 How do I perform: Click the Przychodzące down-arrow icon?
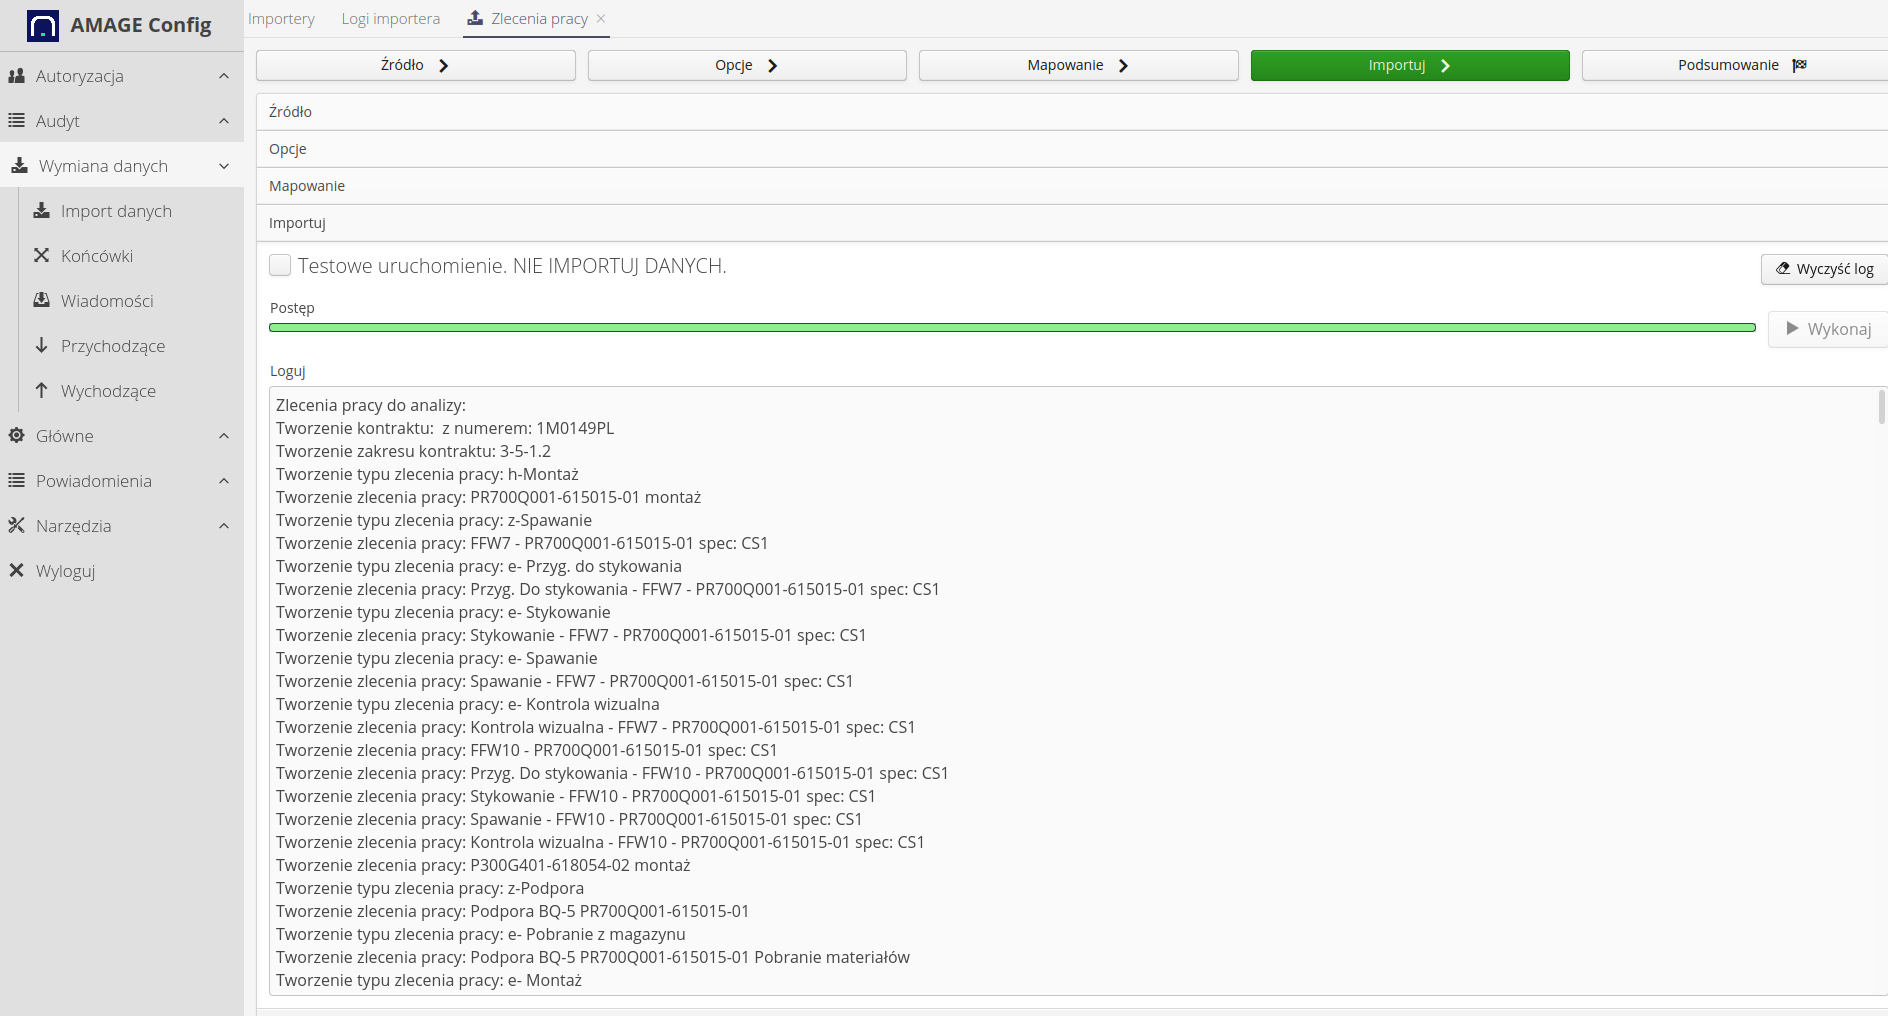click(x=41, y=346)
